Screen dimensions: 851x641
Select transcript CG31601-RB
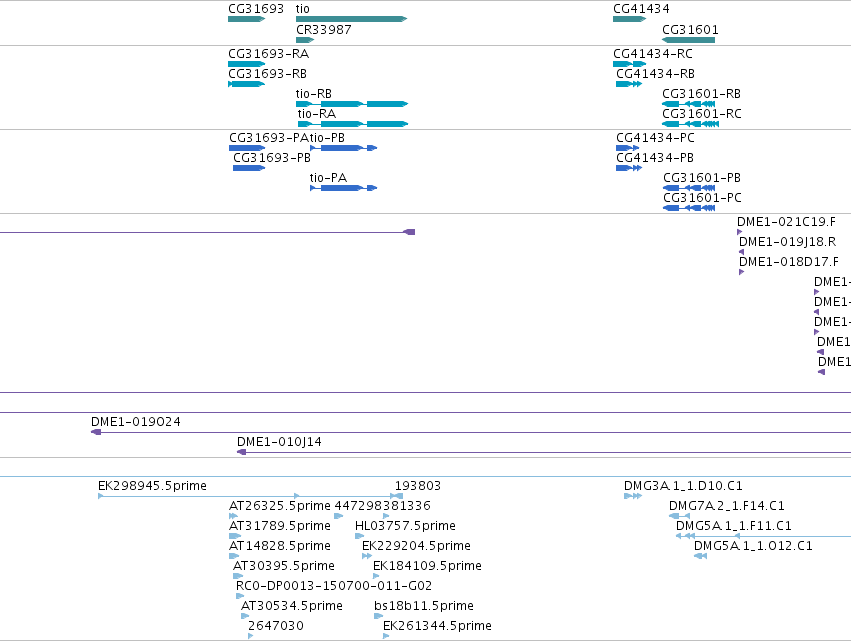point(688,104)
